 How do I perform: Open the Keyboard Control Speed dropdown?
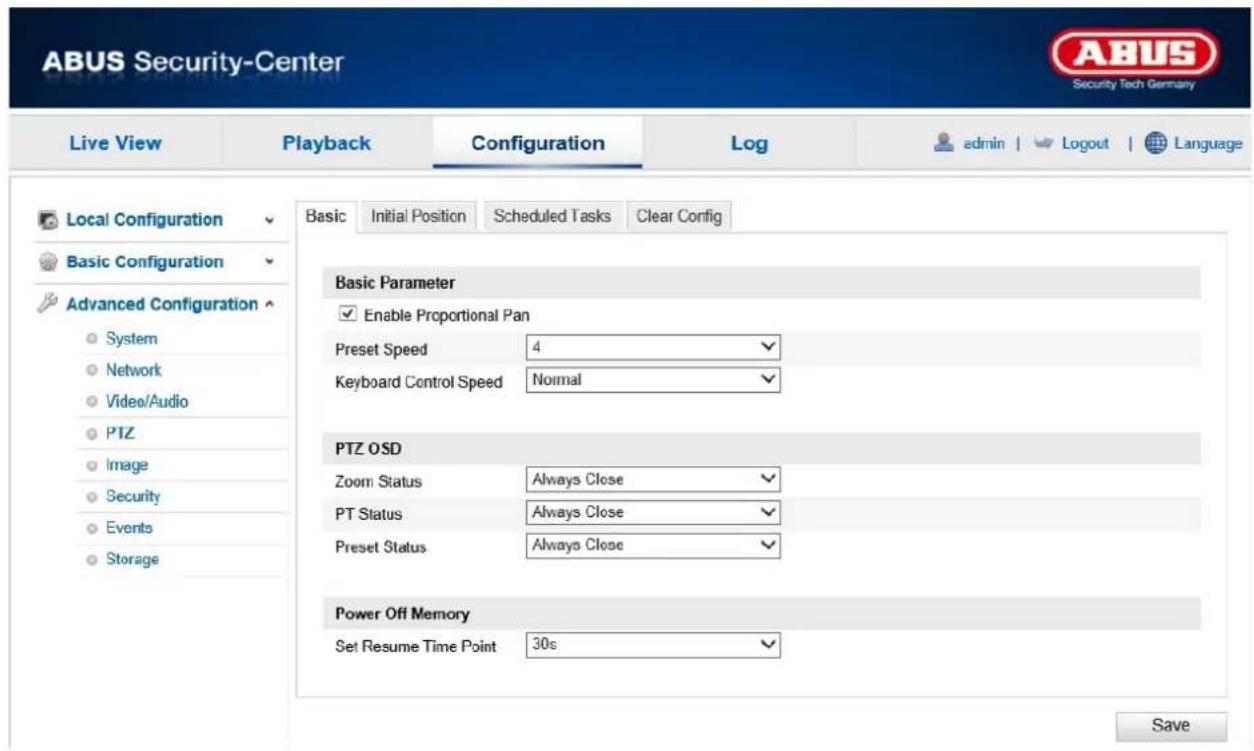(652, 380)
